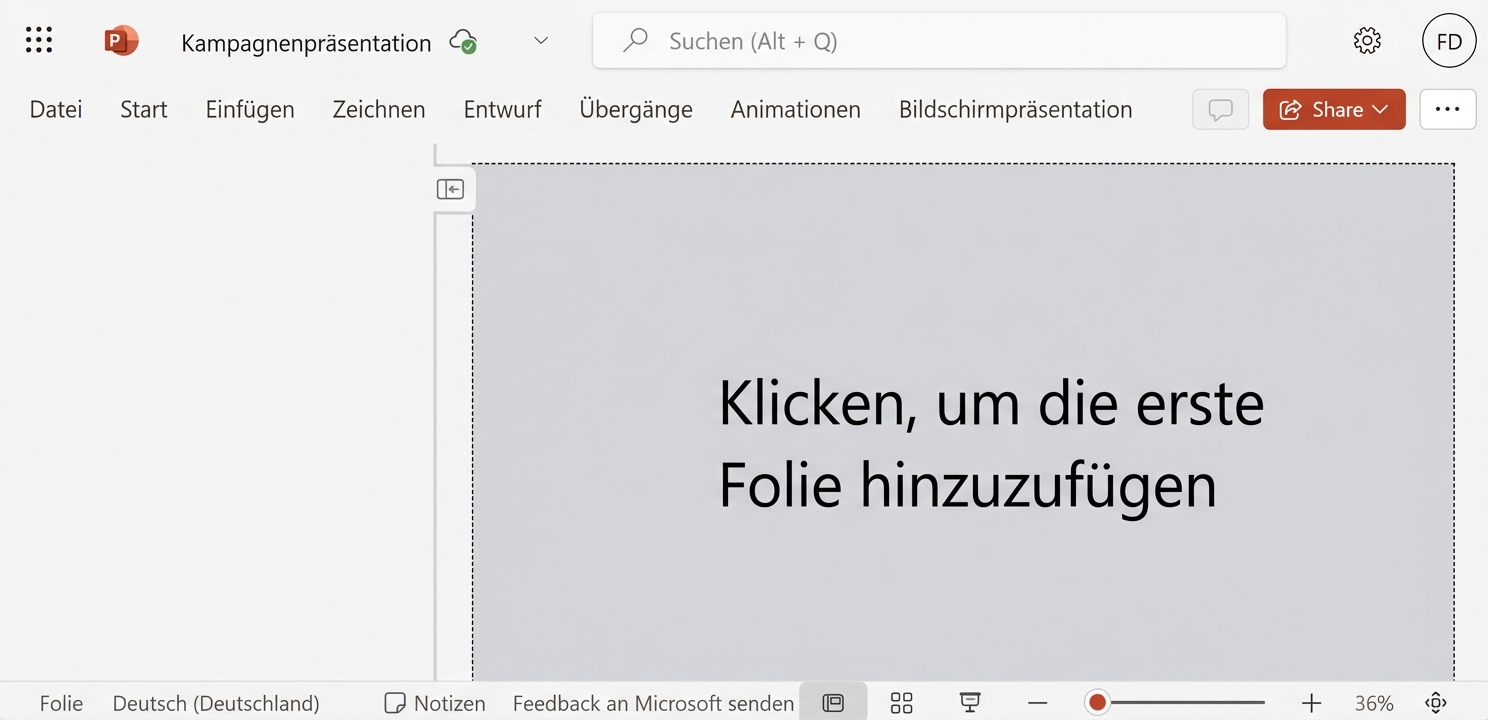Open more options with the ellipsis
The width and height of the screenshot is (1488, 720).
coord(1447,109)
